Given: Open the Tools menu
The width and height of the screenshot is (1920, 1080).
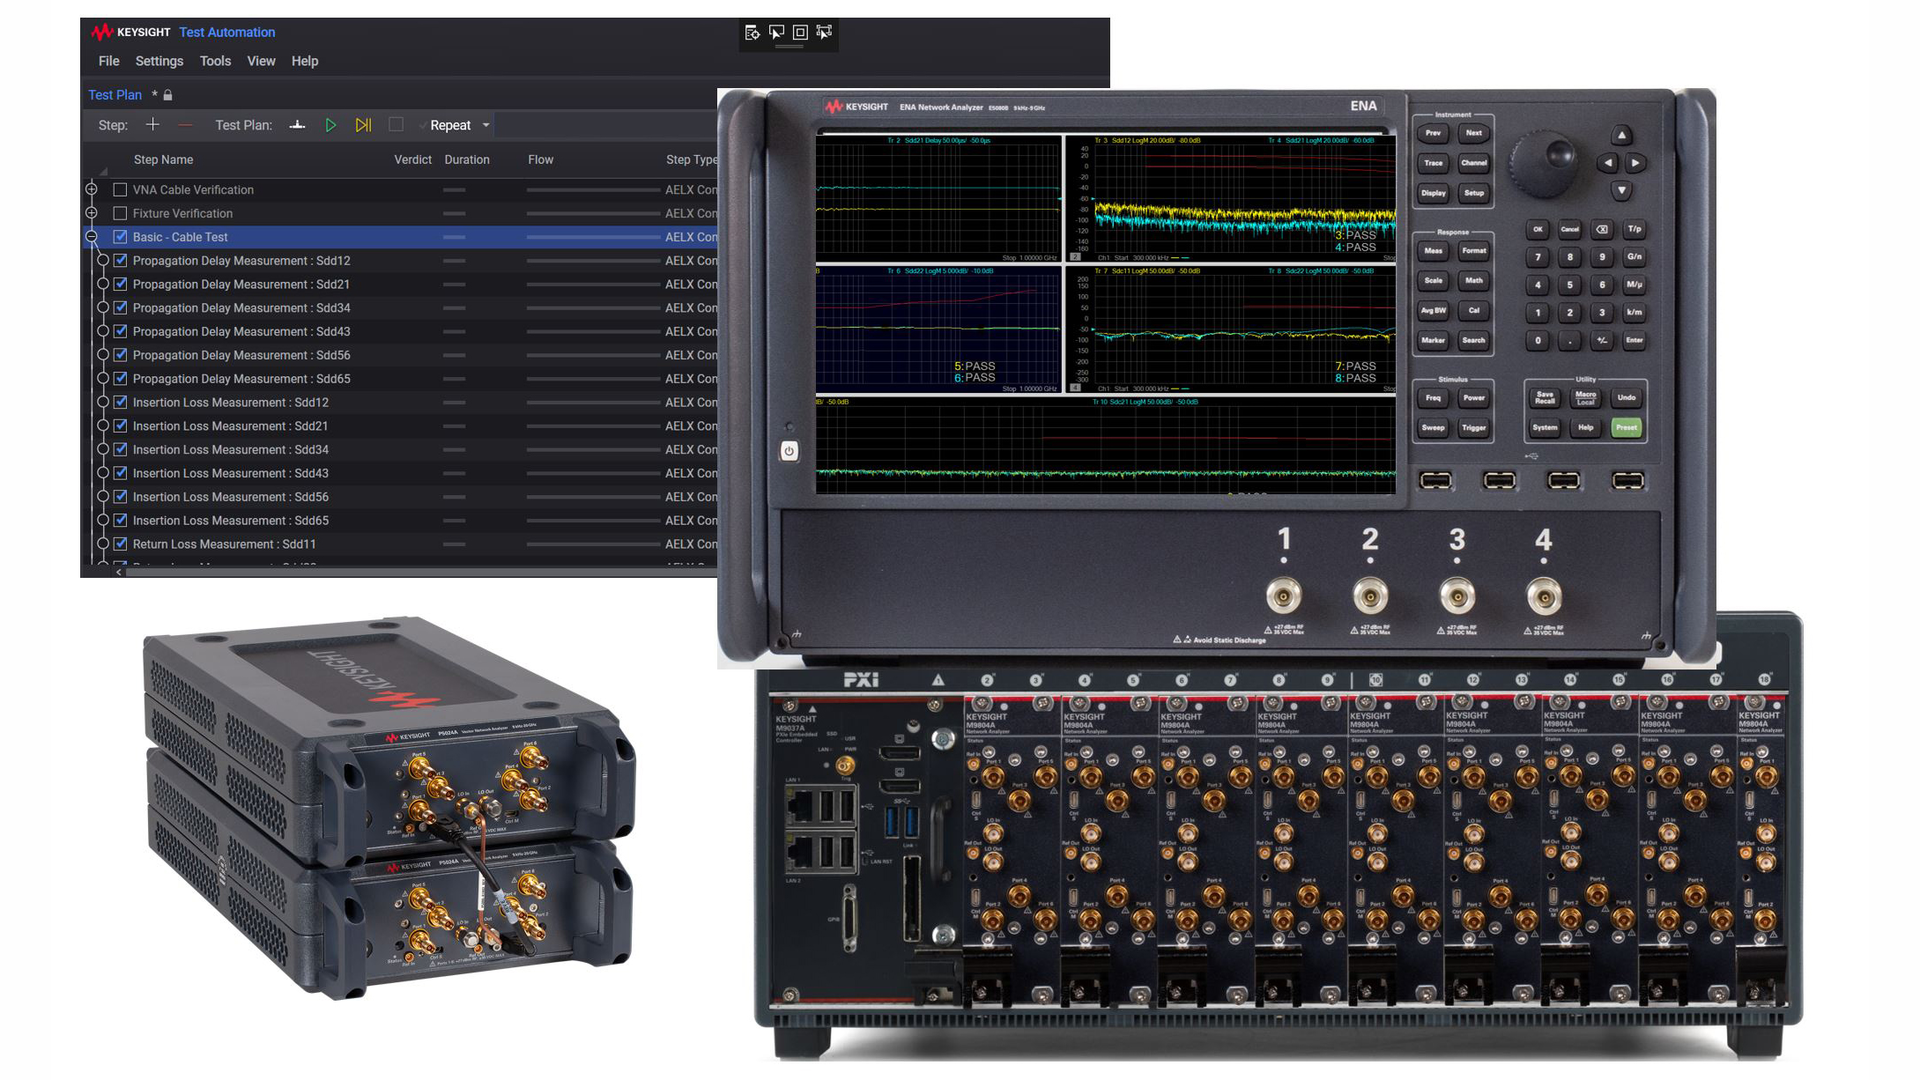Looking at the screenshot, I should click(215, 61).
